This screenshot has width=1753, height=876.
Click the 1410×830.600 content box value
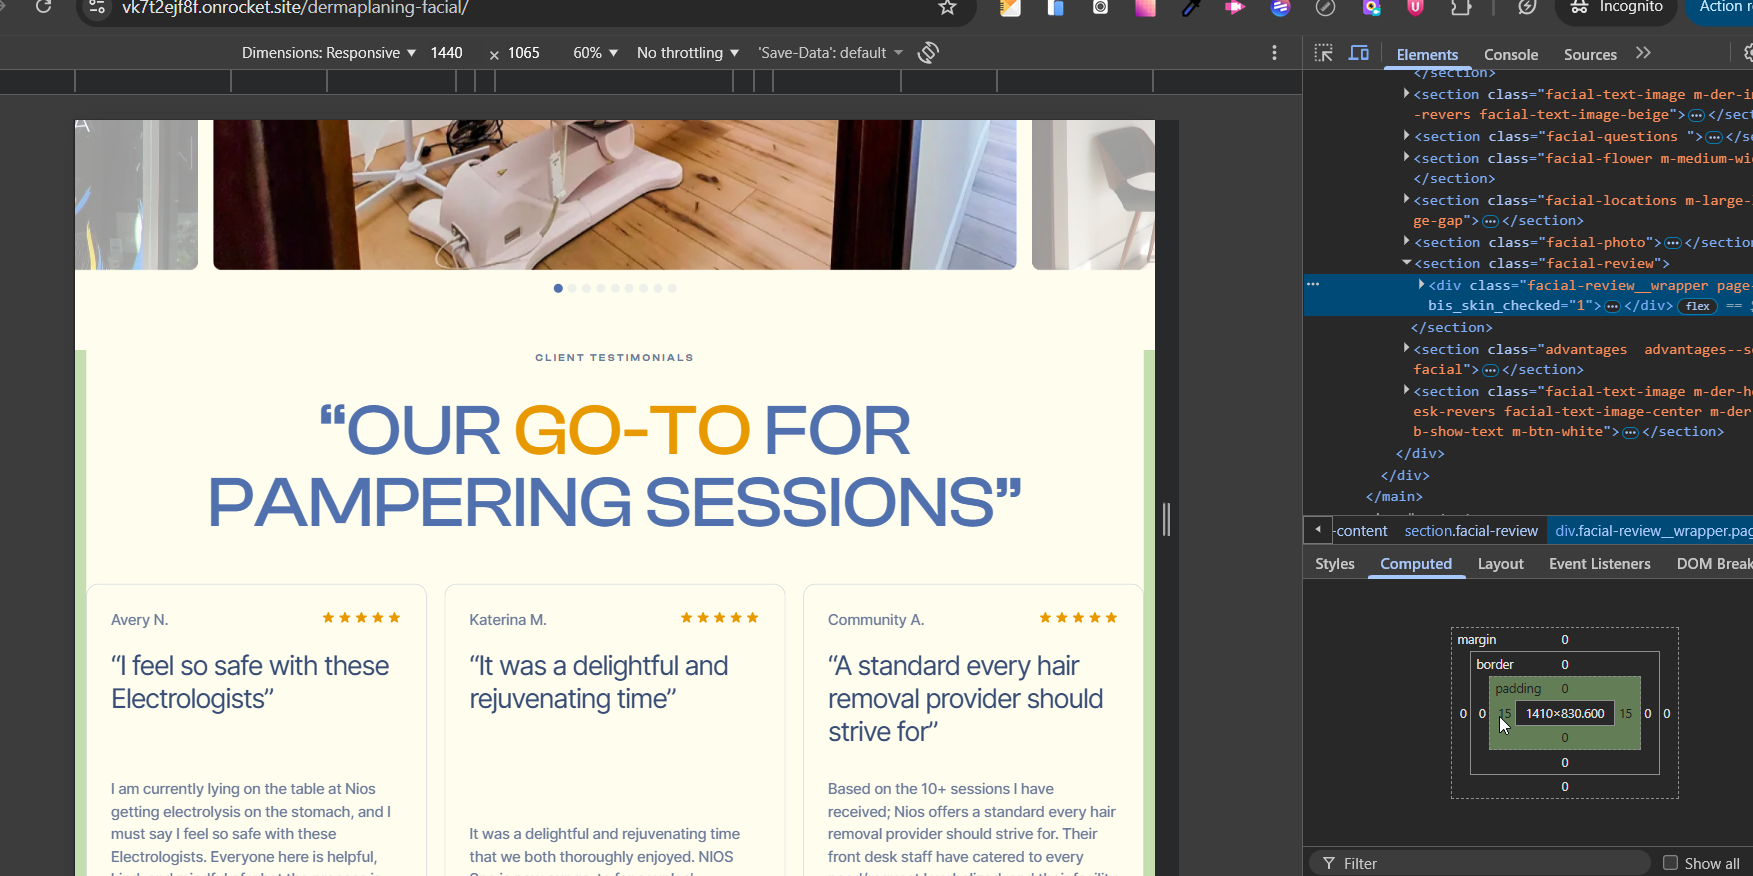pos(1565,713)
